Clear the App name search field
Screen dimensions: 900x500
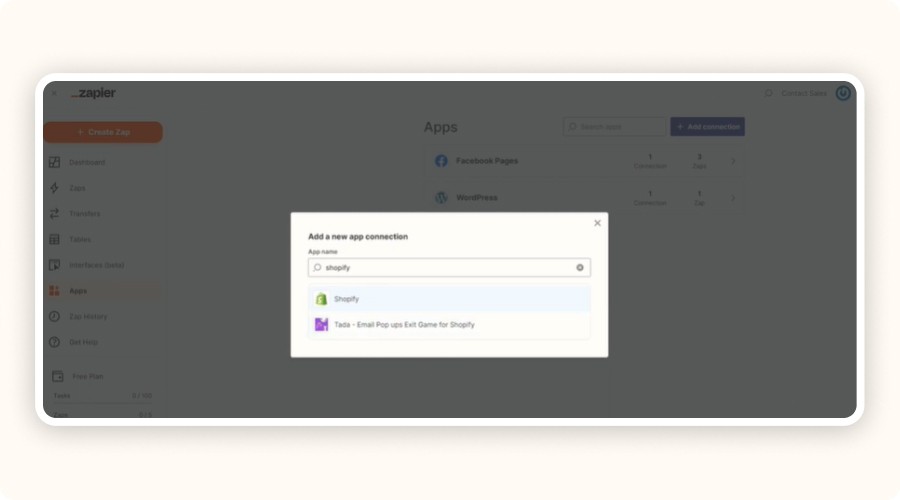[580, 268]
